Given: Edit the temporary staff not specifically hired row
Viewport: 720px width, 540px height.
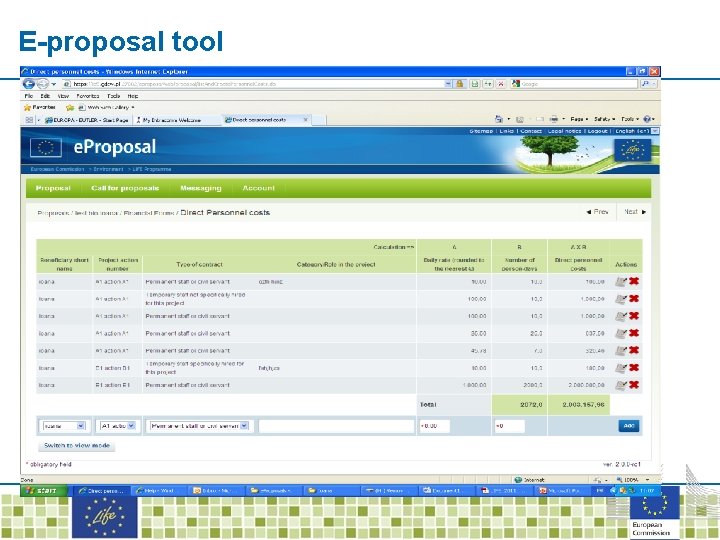Looking at the screenshot, I should 621,299.
